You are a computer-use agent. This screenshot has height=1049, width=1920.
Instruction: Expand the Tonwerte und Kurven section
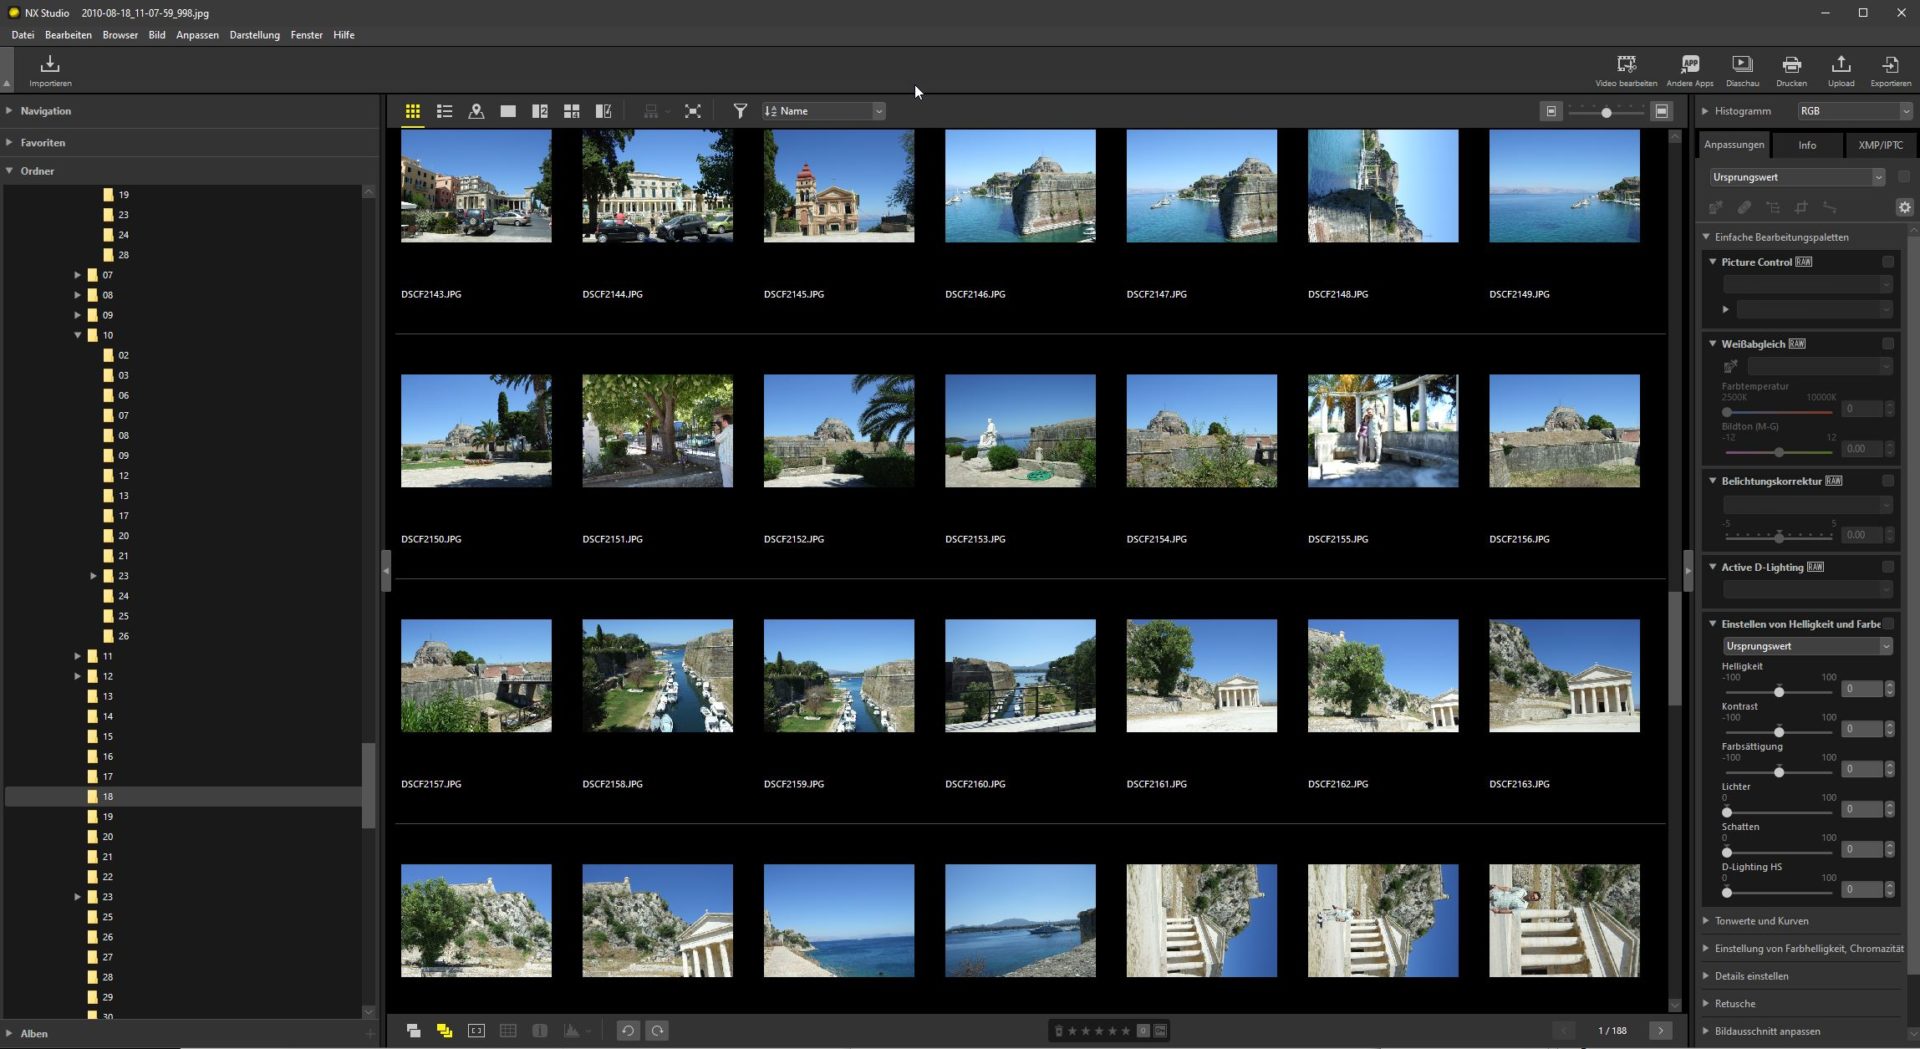[x=1761, y=921]
